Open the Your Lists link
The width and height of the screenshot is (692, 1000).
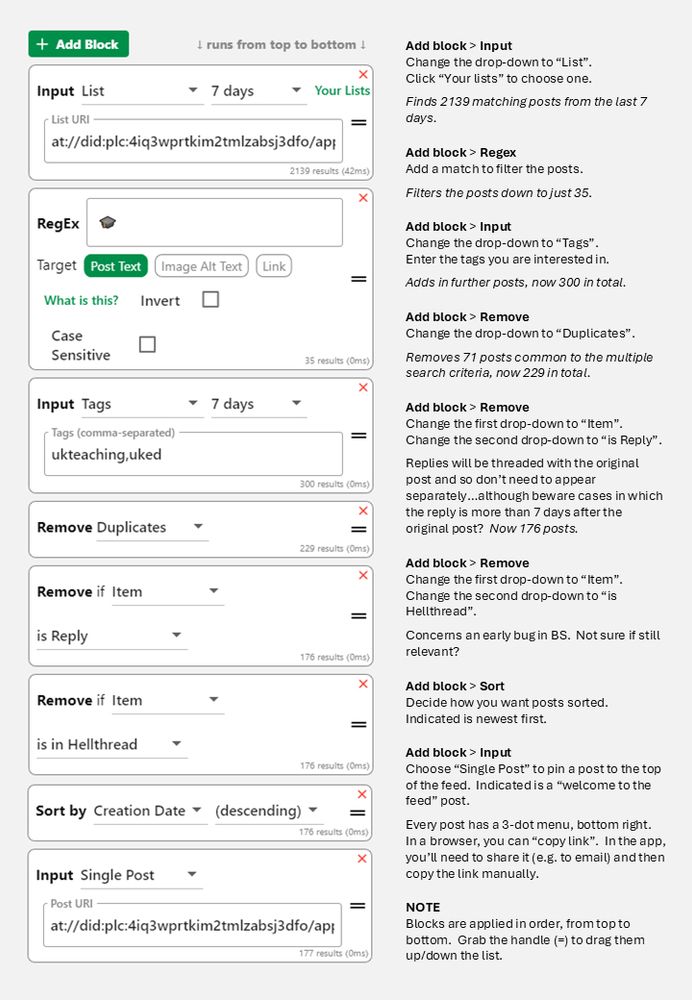tap(342, 91)
